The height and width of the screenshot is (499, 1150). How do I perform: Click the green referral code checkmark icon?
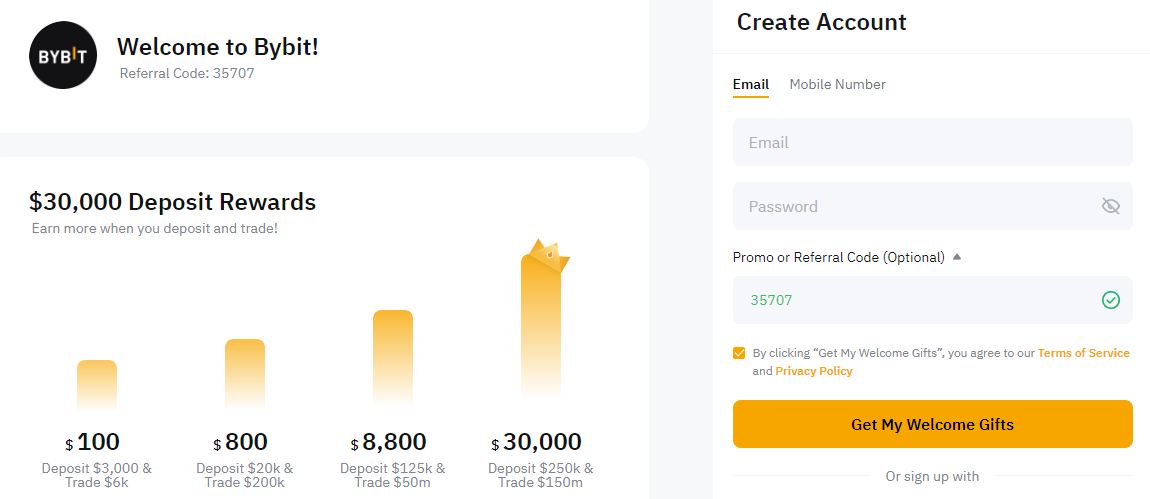(x=1110, y=299)
